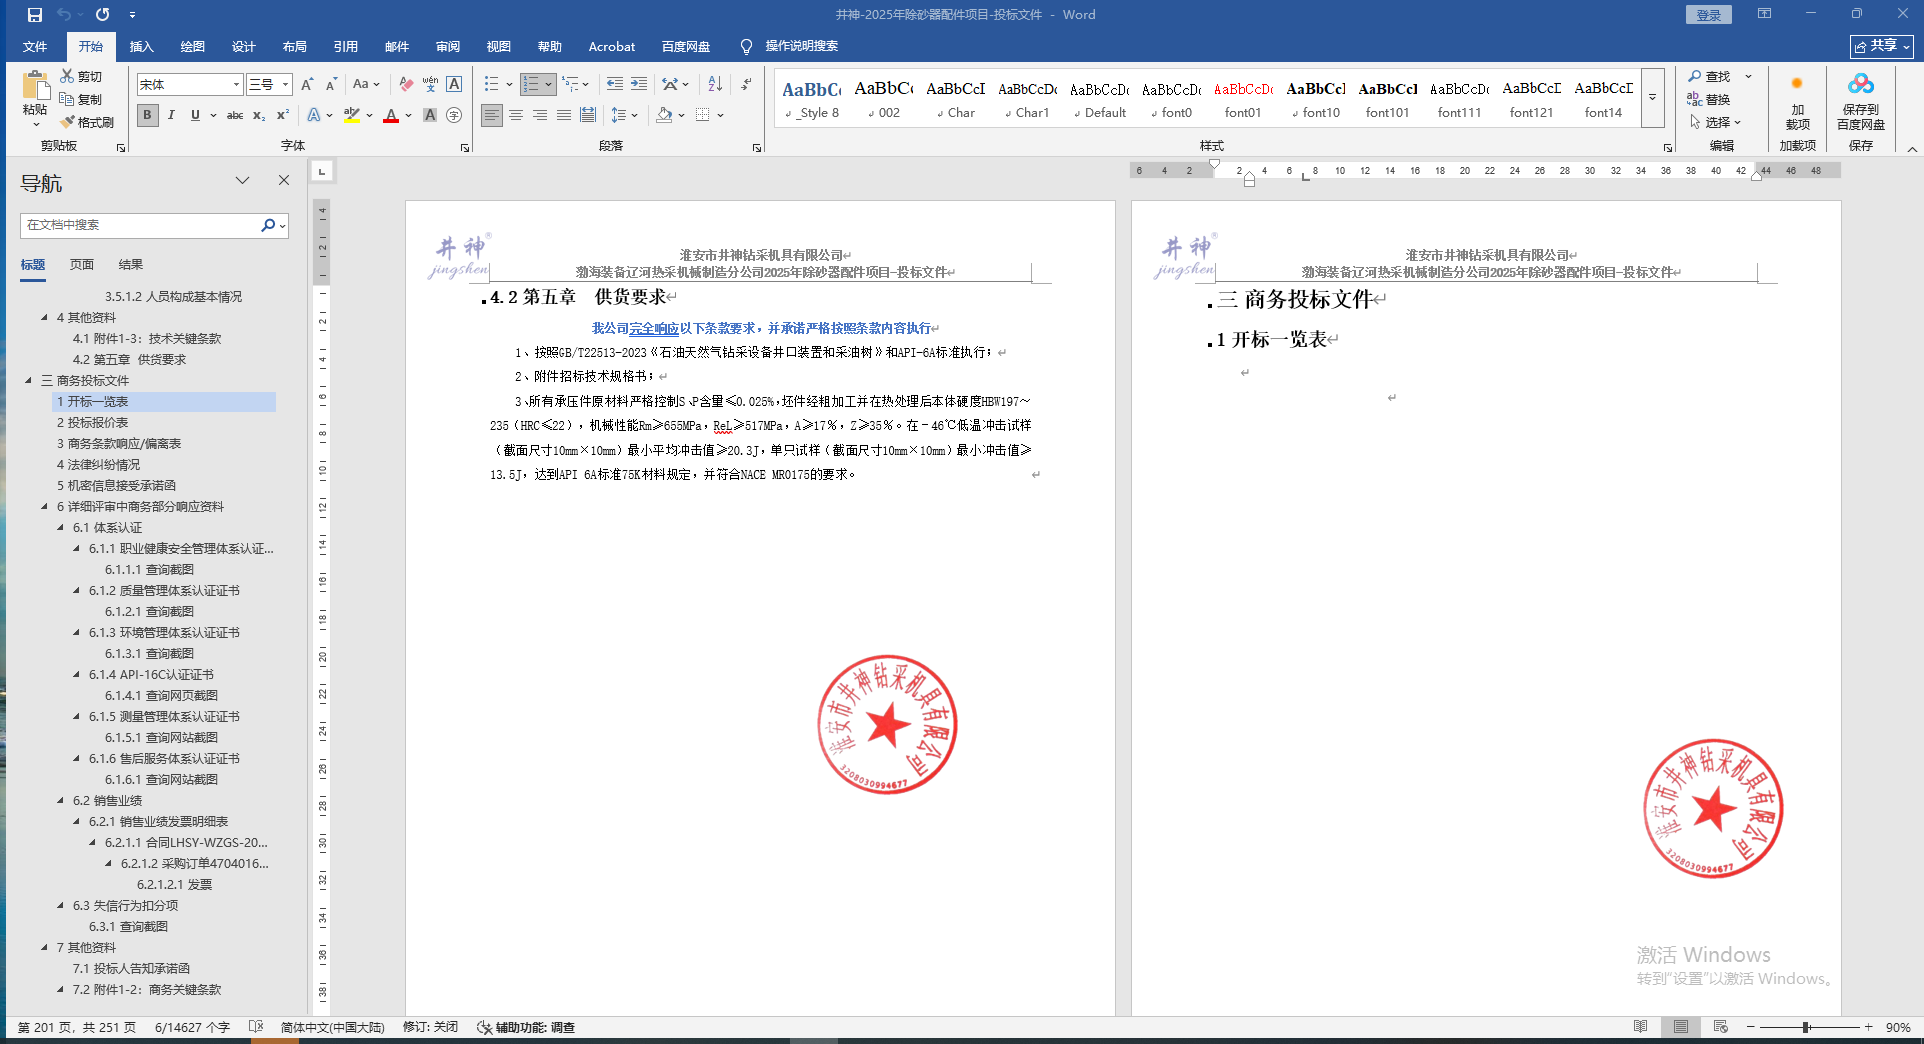Show or hide paragraph marks
The image size is (1924, 1044).
746,84
